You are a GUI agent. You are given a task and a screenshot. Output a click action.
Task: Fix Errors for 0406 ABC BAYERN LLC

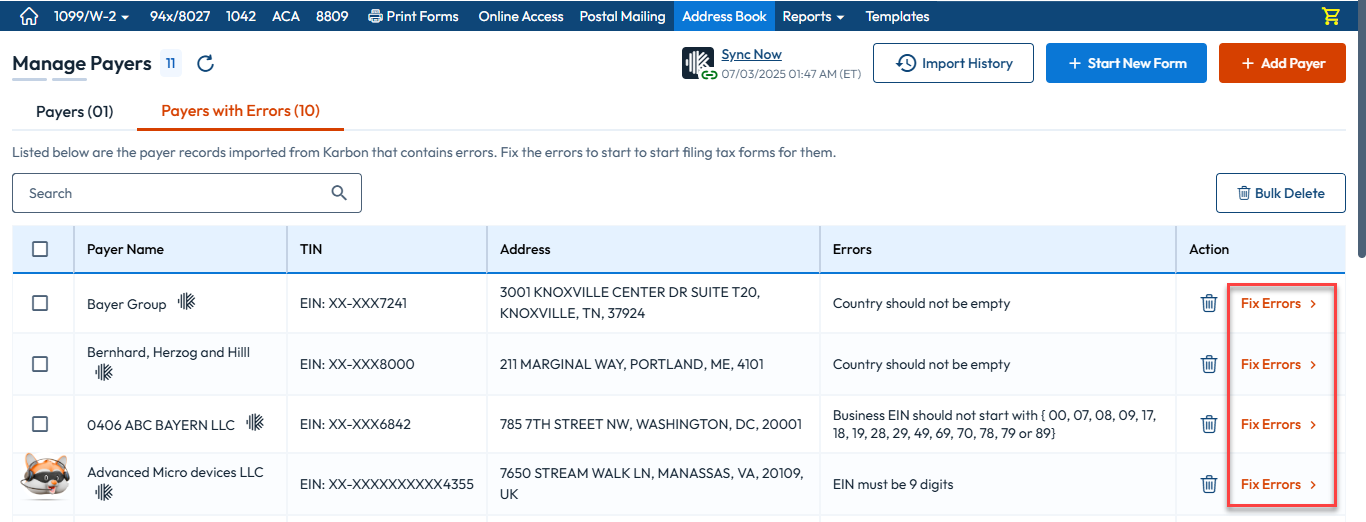point(1279,424)
